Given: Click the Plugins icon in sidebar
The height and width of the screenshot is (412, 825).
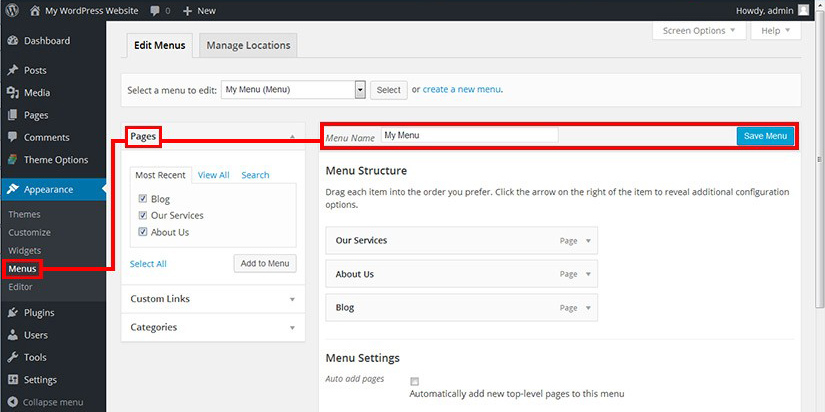Looking at the screenshot, I should click(x=12, y=313).
